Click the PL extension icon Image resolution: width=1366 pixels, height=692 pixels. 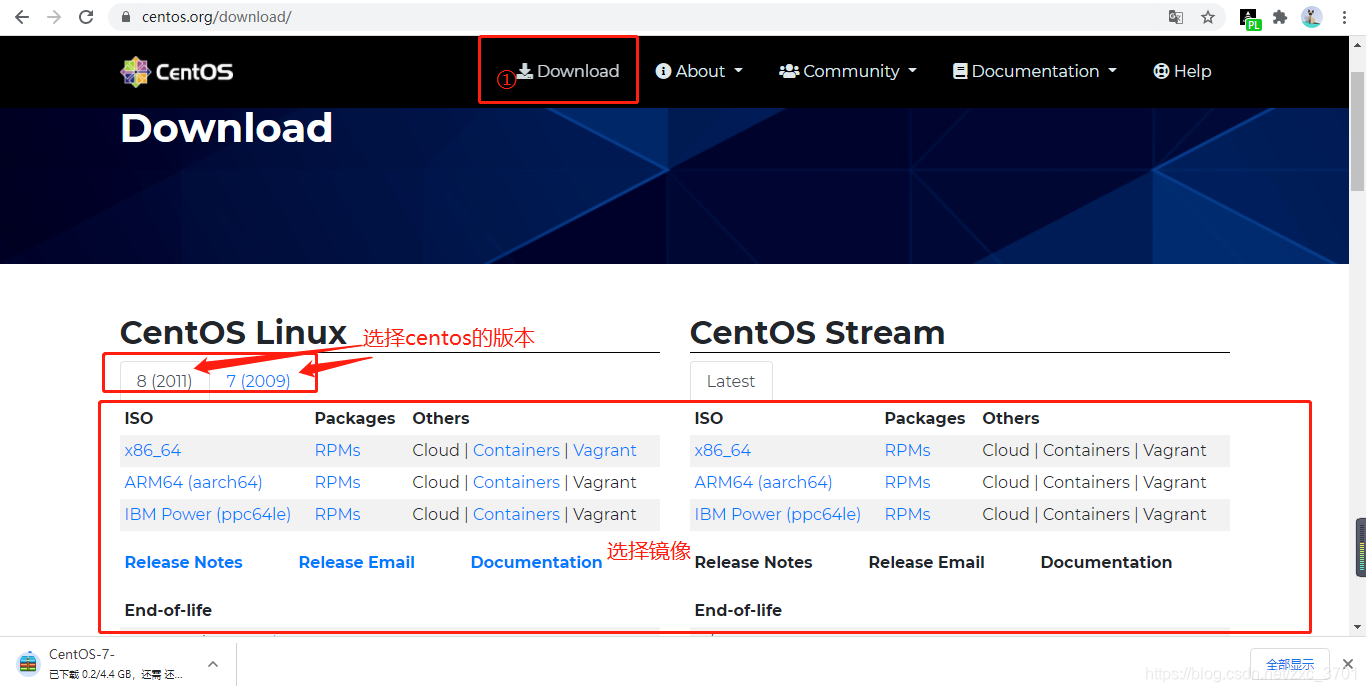click(1250, 19)
